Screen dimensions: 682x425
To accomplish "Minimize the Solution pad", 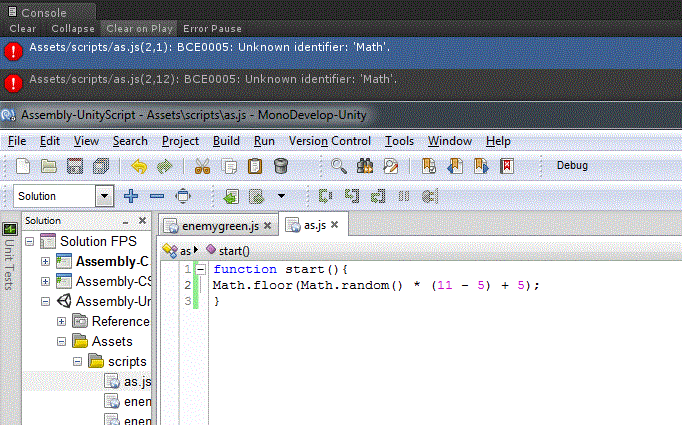I will [126, 222].
